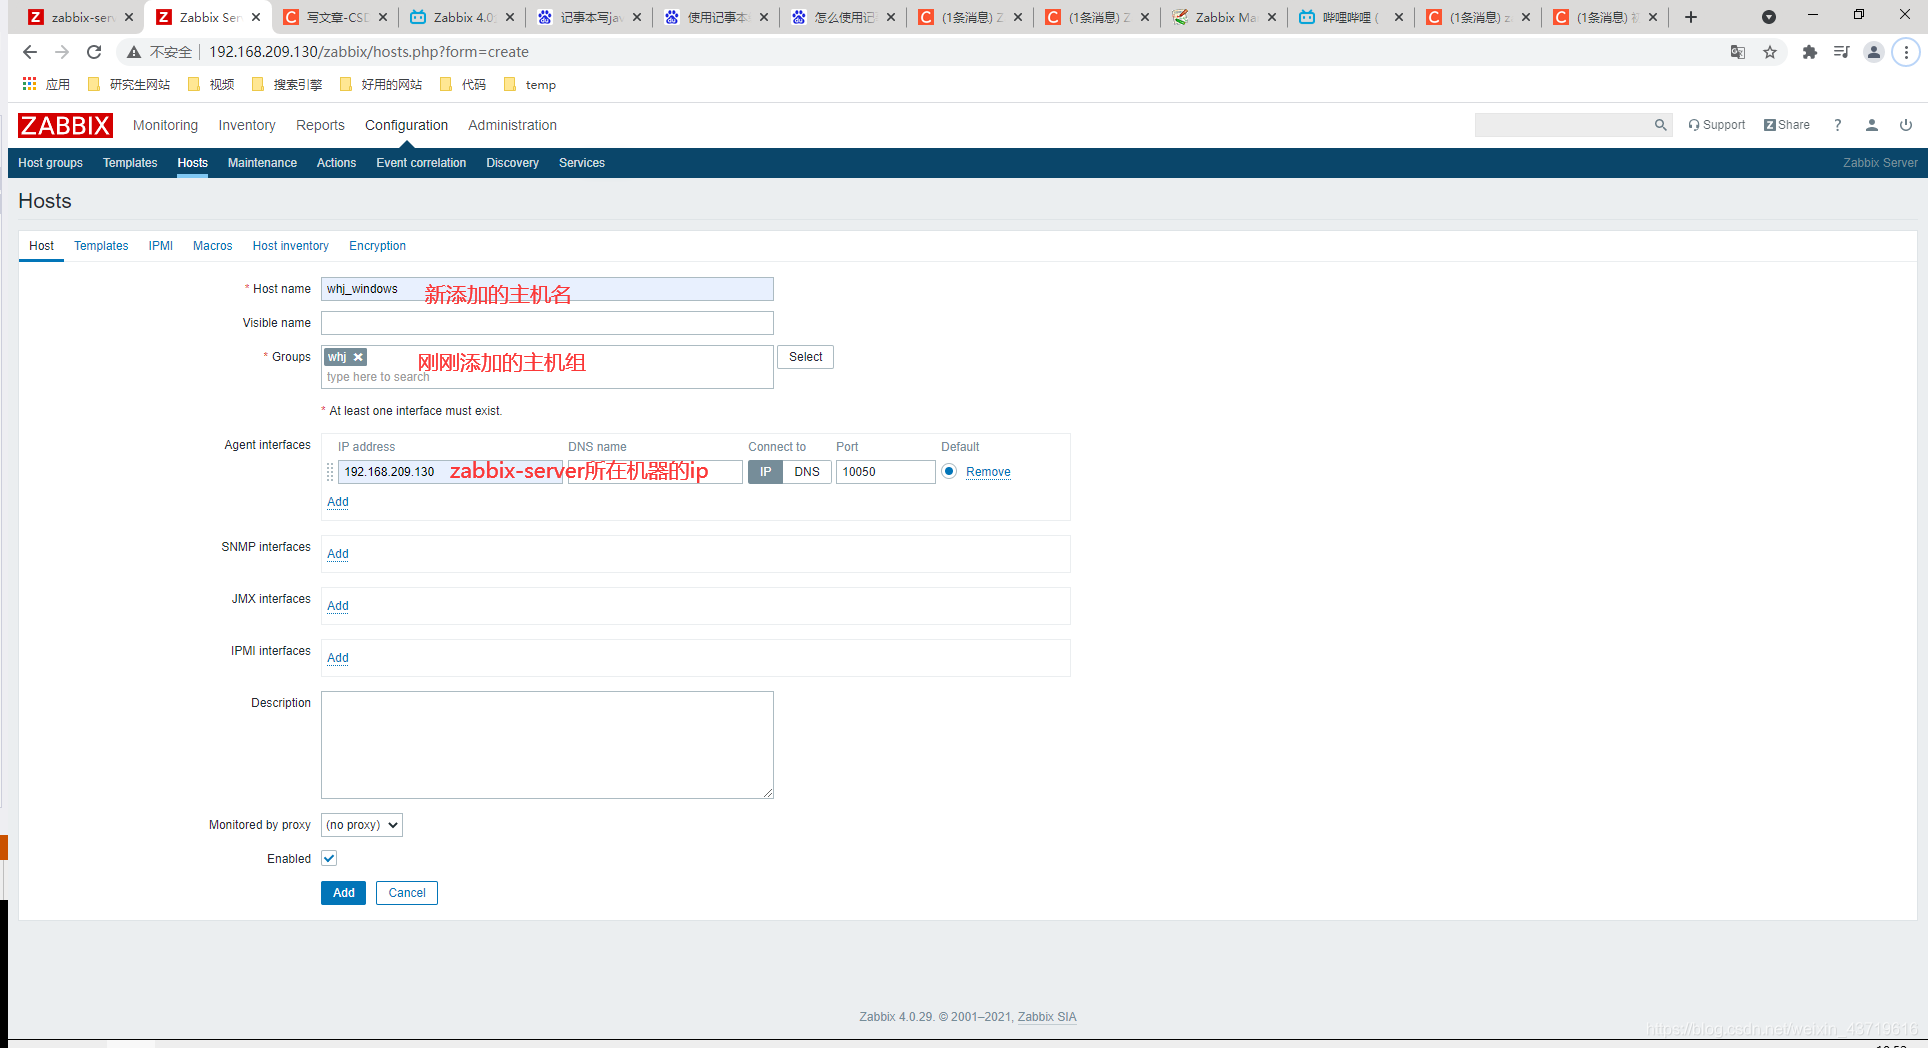The image size is (1928, 1048).
Task: Focus the Visible name input field
Action: pyautogui.click(x=547, y=323)
